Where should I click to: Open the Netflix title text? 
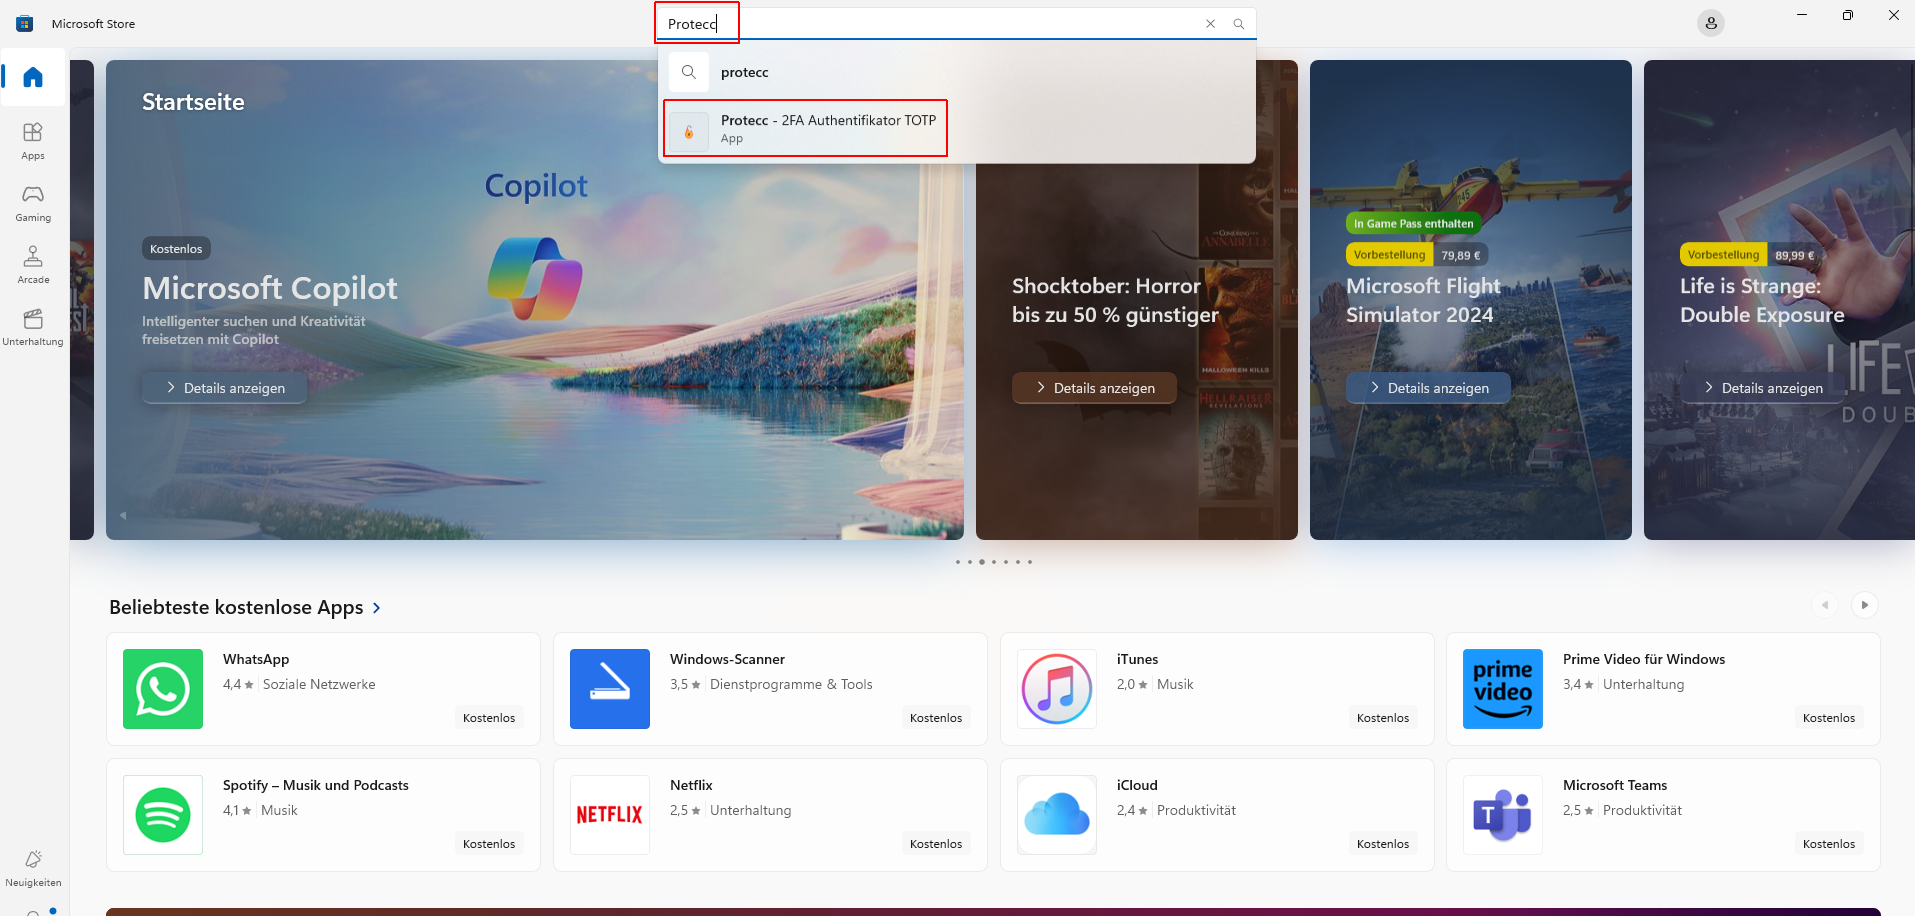tap(691, 785)
